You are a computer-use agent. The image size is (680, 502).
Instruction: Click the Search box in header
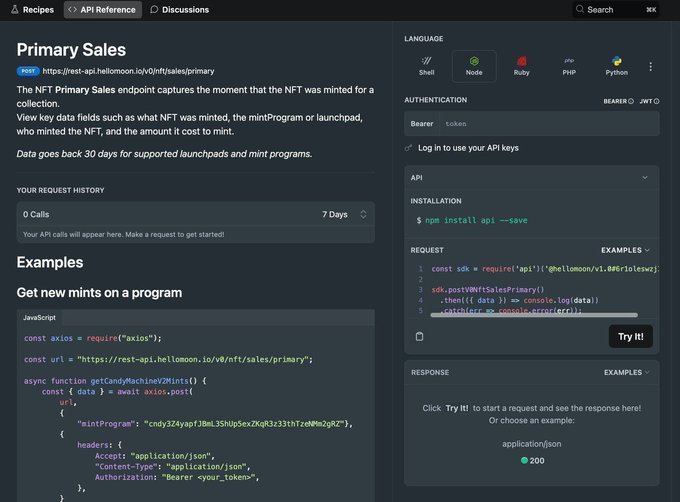616,10
